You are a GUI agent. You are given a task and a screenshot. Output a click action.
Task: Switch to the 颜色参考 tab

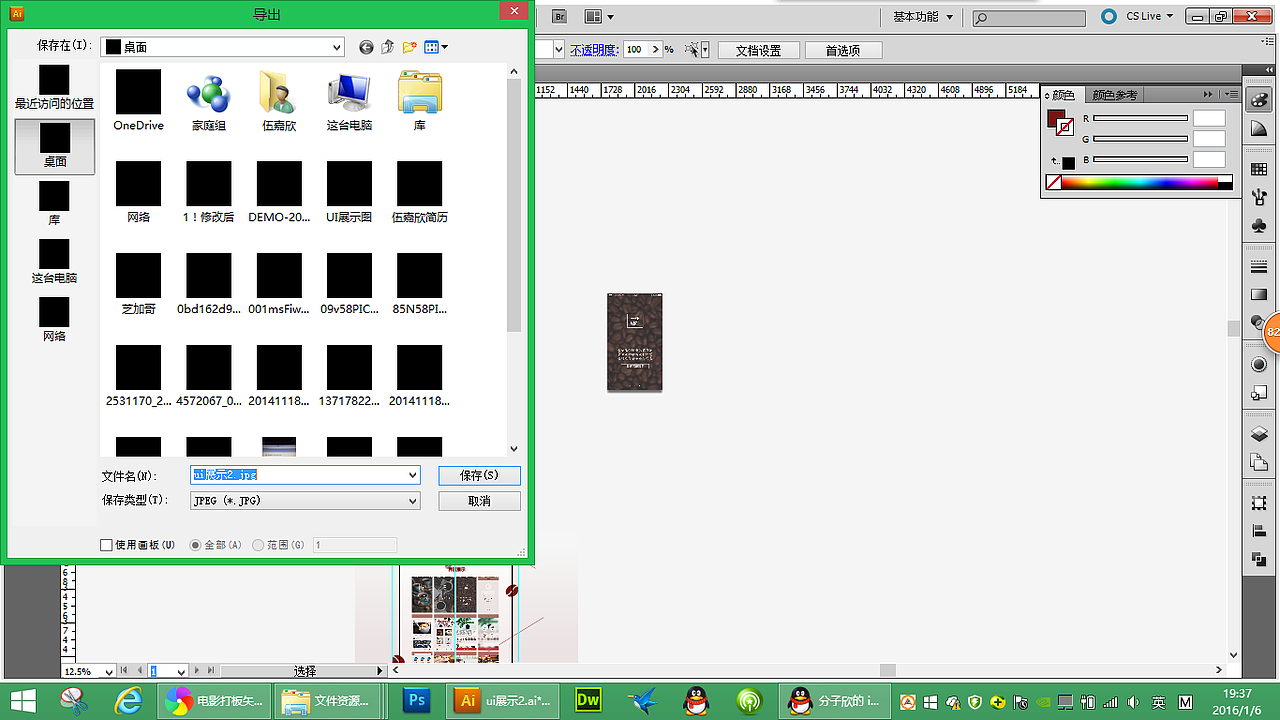1114,95
